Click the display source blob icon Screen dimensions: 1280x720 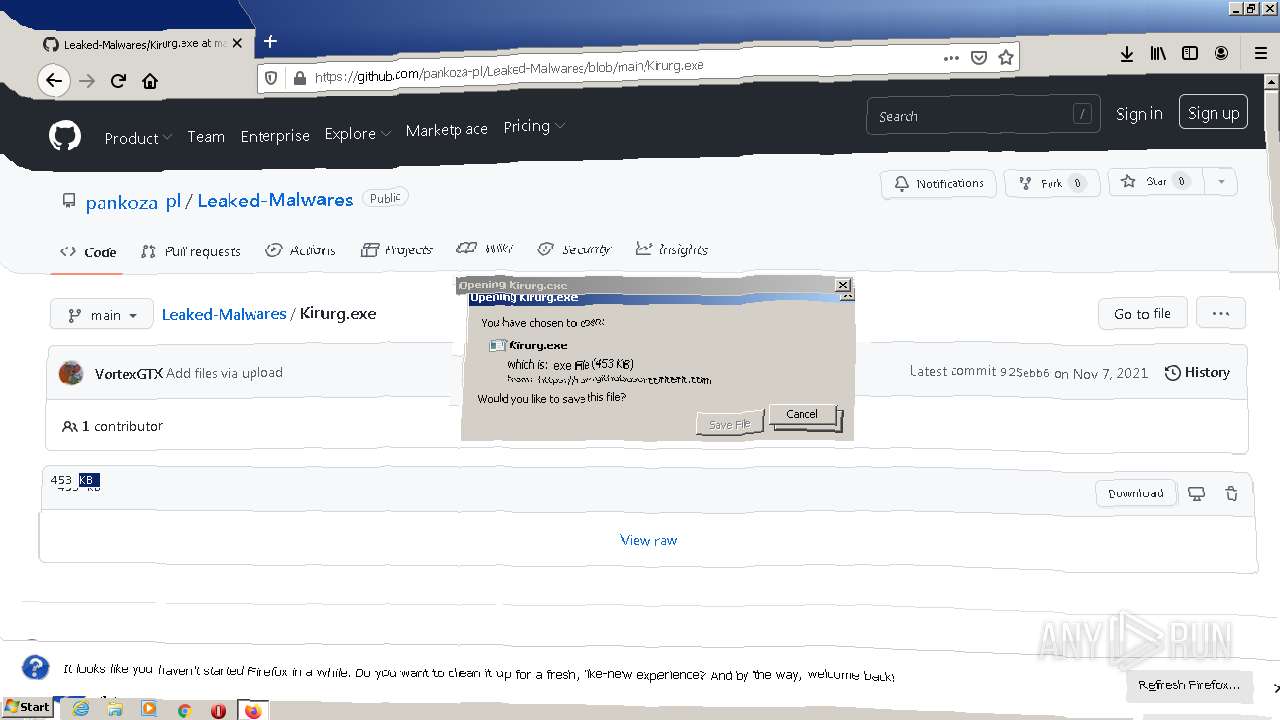(1196, 493)
